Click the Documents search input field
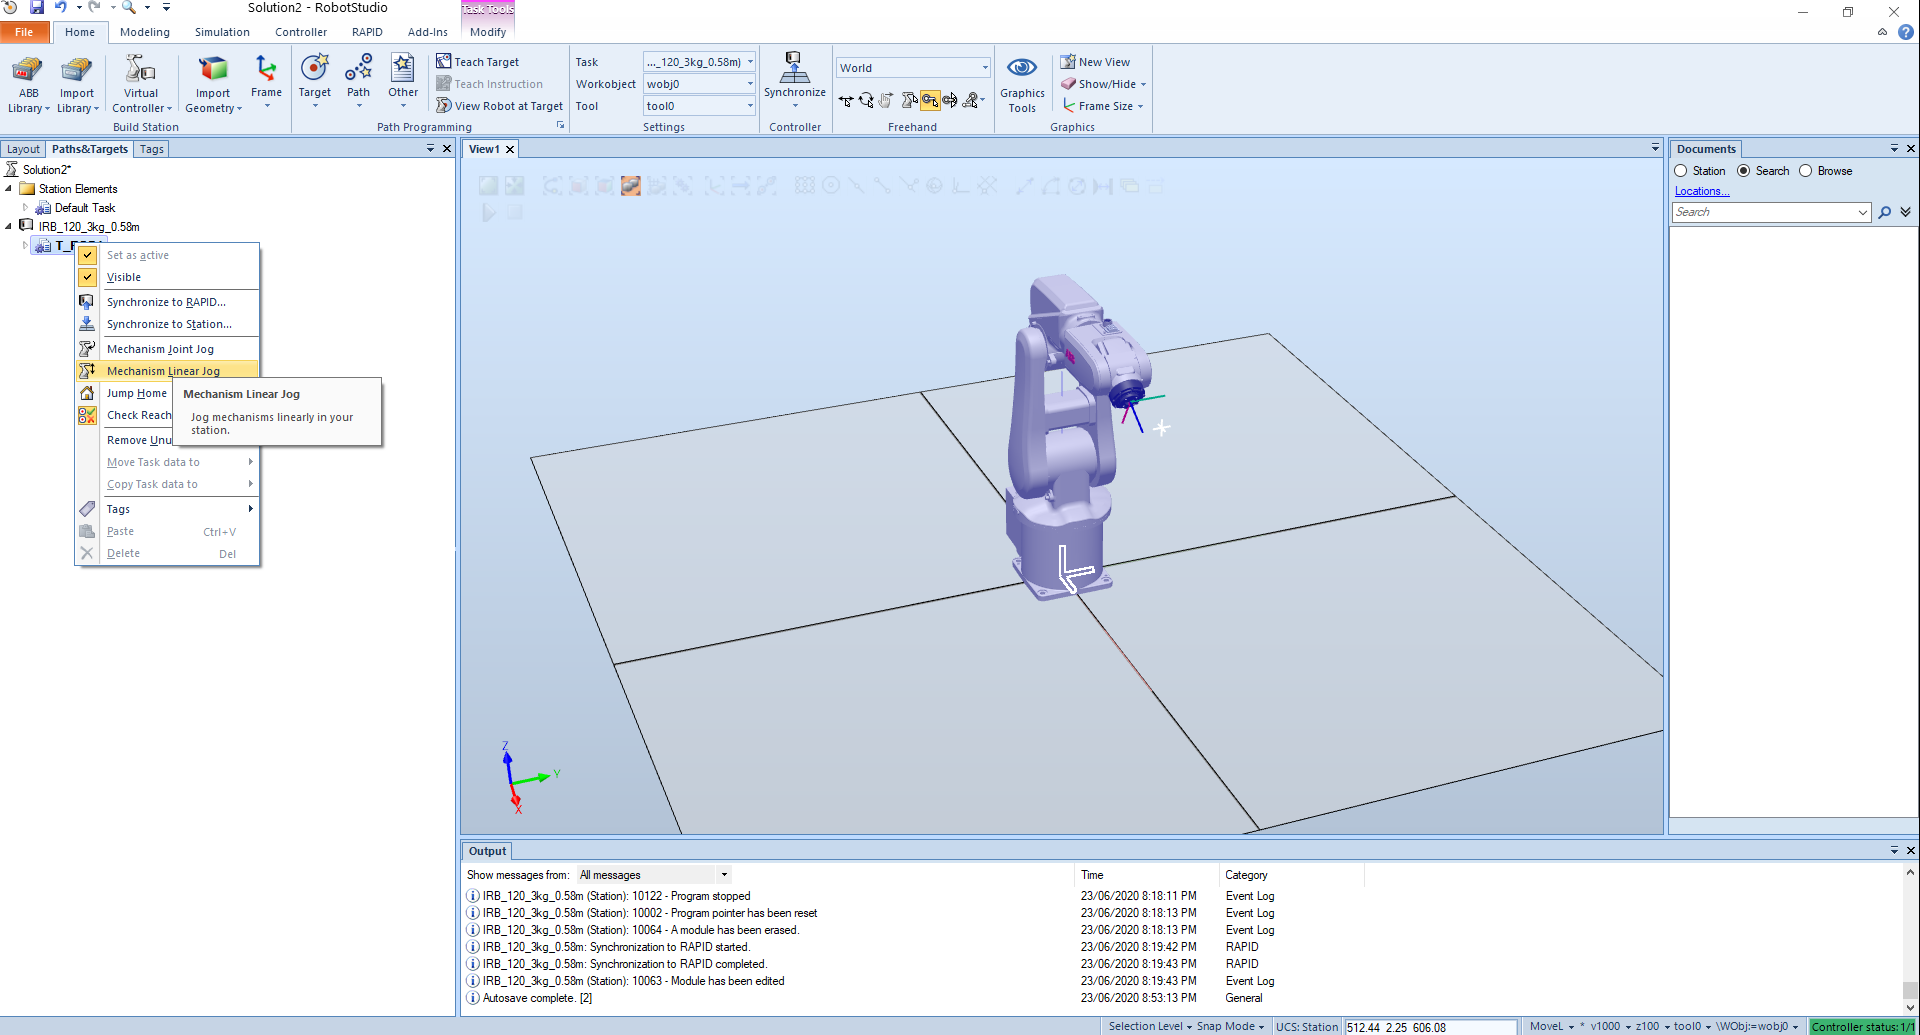Viewport: 1920px width, 1035px height. point(1764,212)
